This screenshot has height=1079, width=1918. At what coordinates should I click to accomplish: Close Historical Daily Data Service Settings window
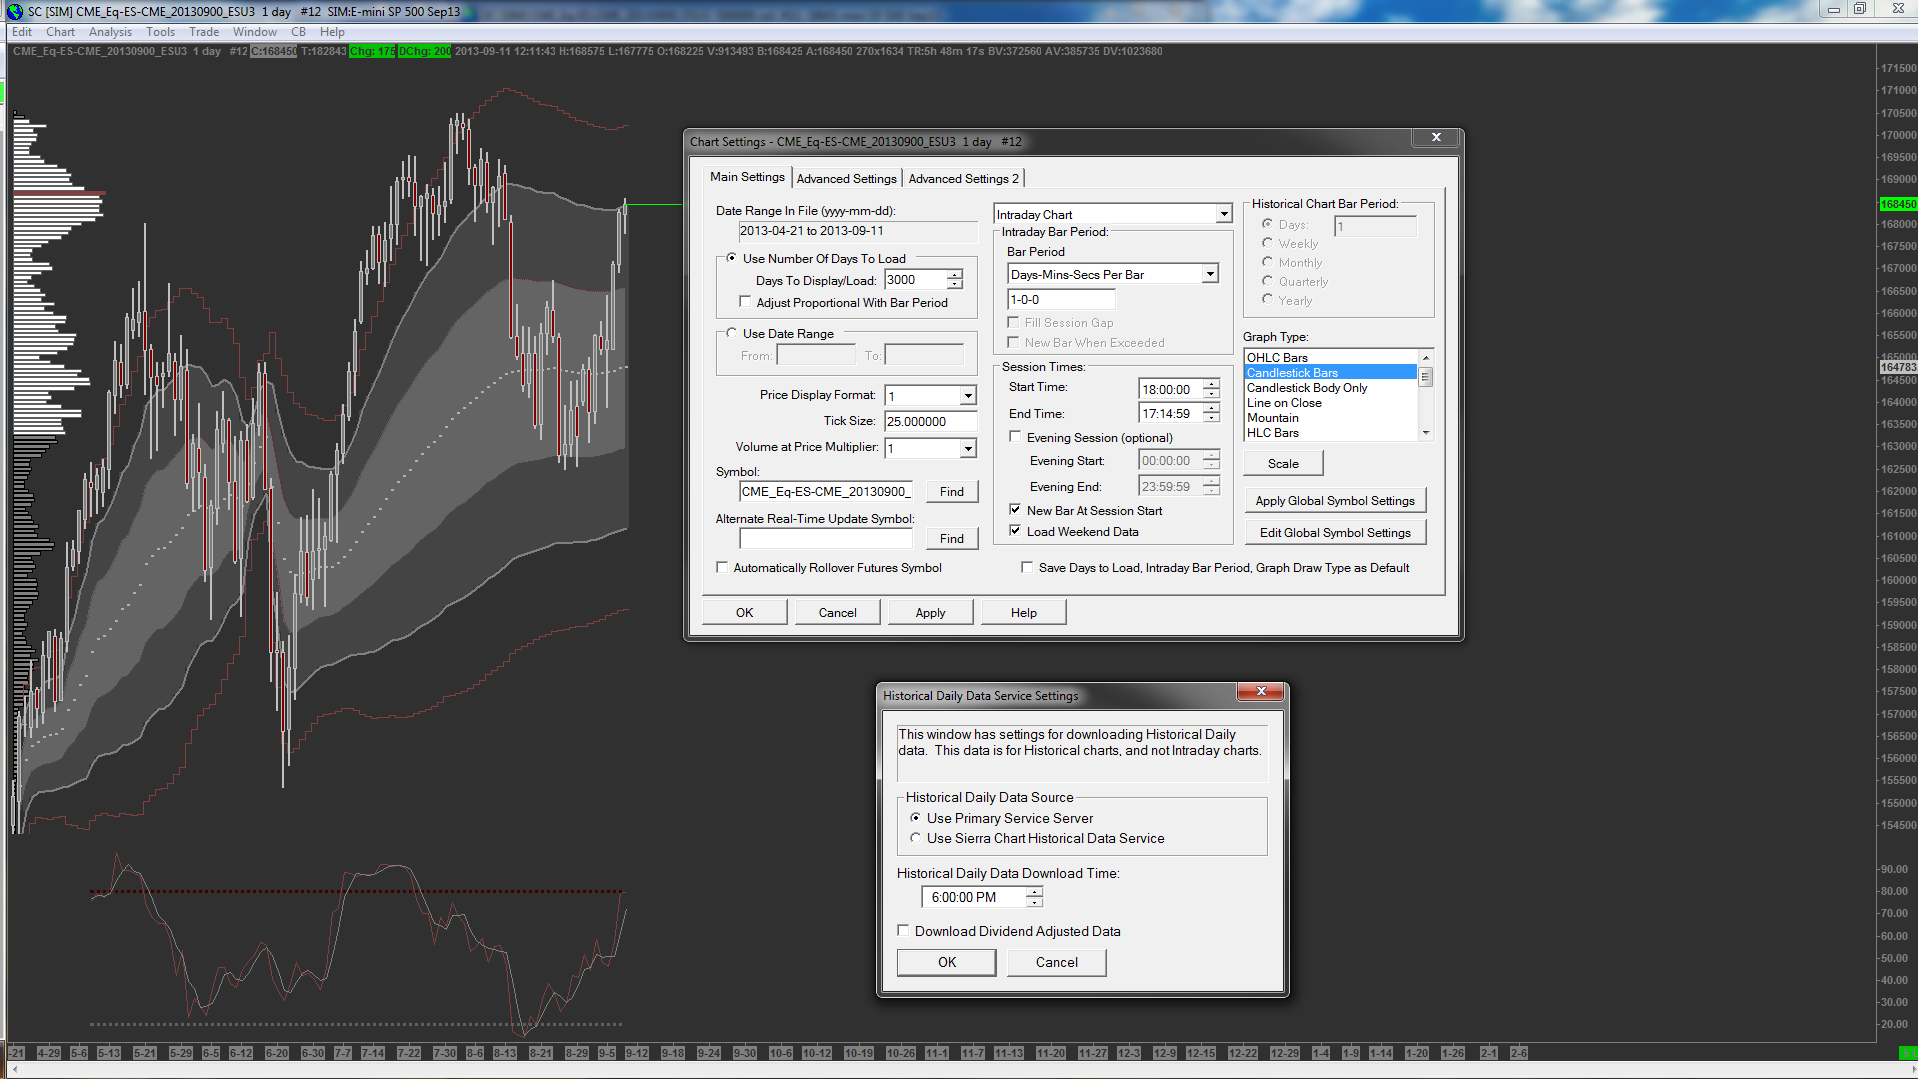point(1261,692)
